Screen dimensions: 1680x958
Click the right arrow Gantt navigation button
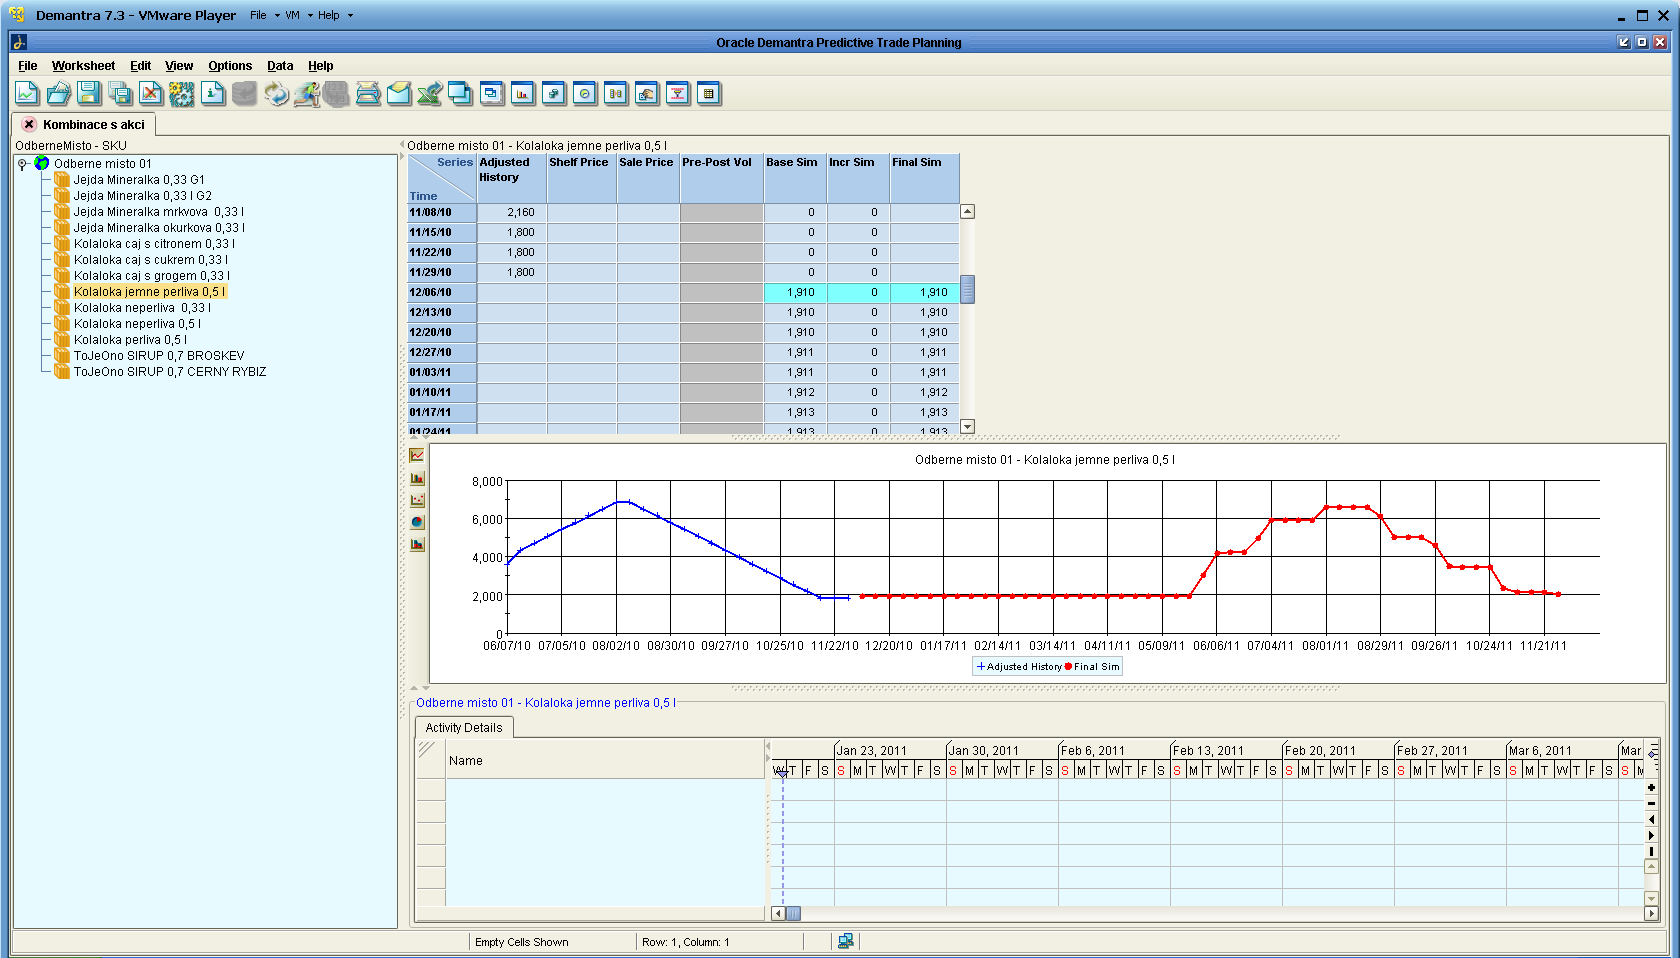[x=1651, y=835]
